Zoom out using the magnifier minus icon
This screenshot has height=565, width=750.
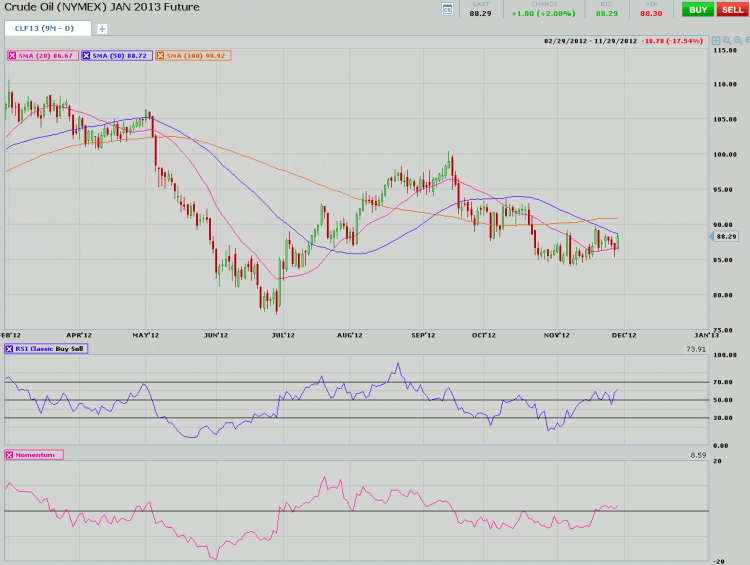pyautogui.click(x=737, y=41)
